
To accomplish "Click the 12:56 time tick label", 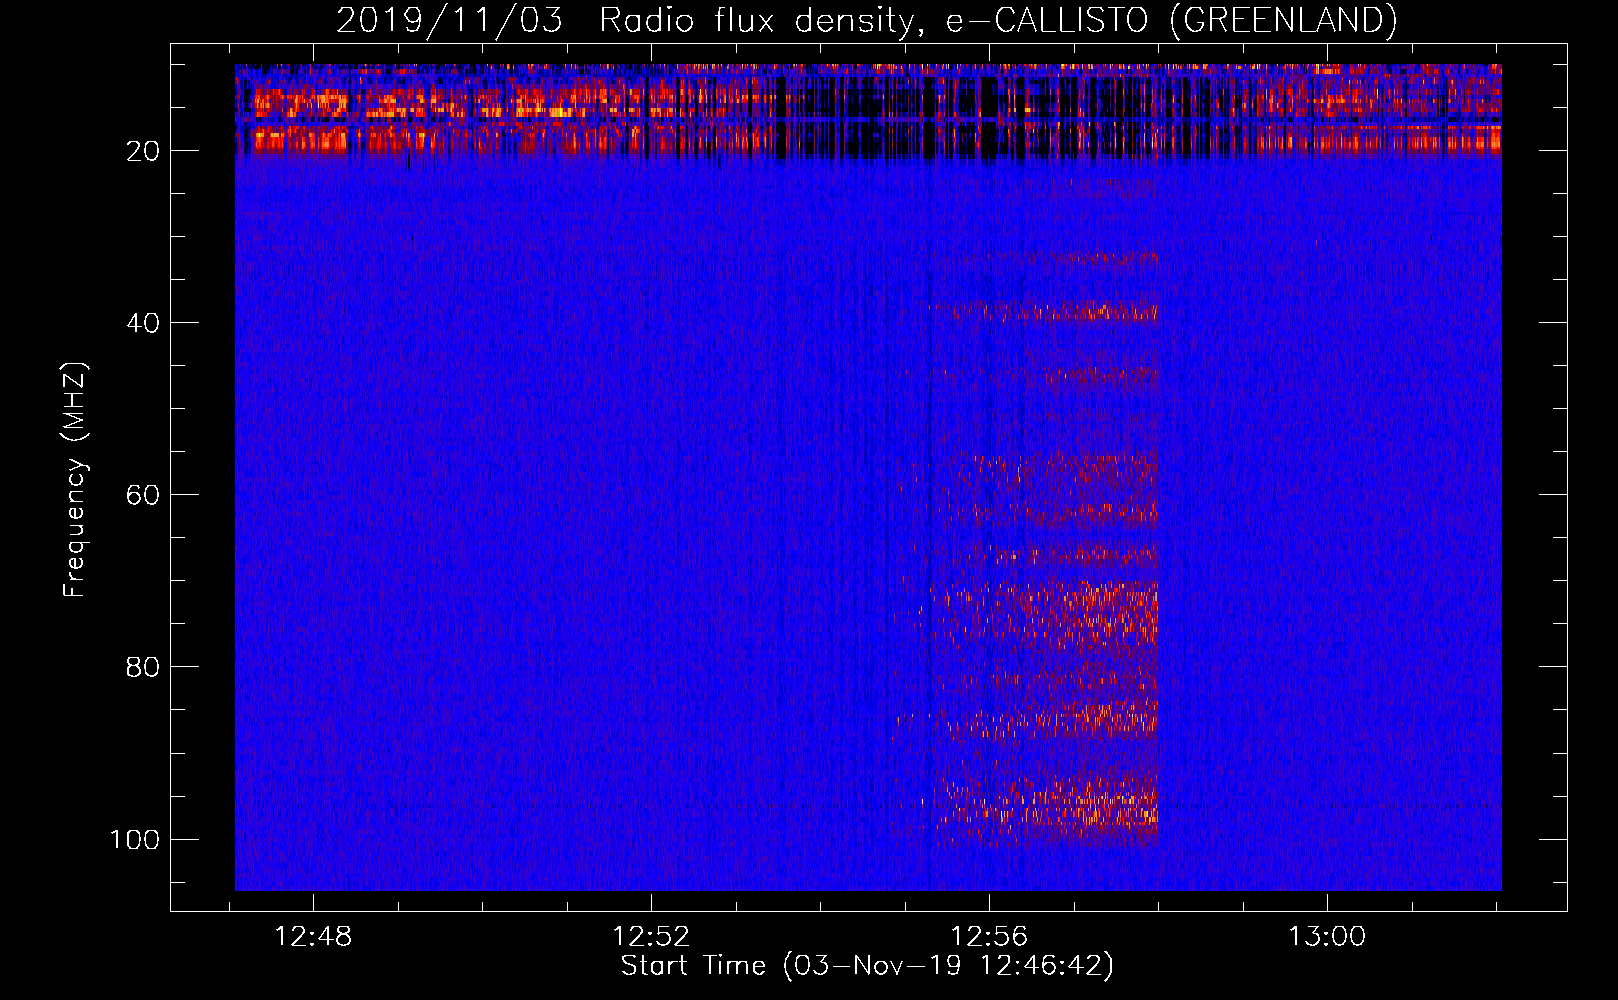I will tap(989, 937).
